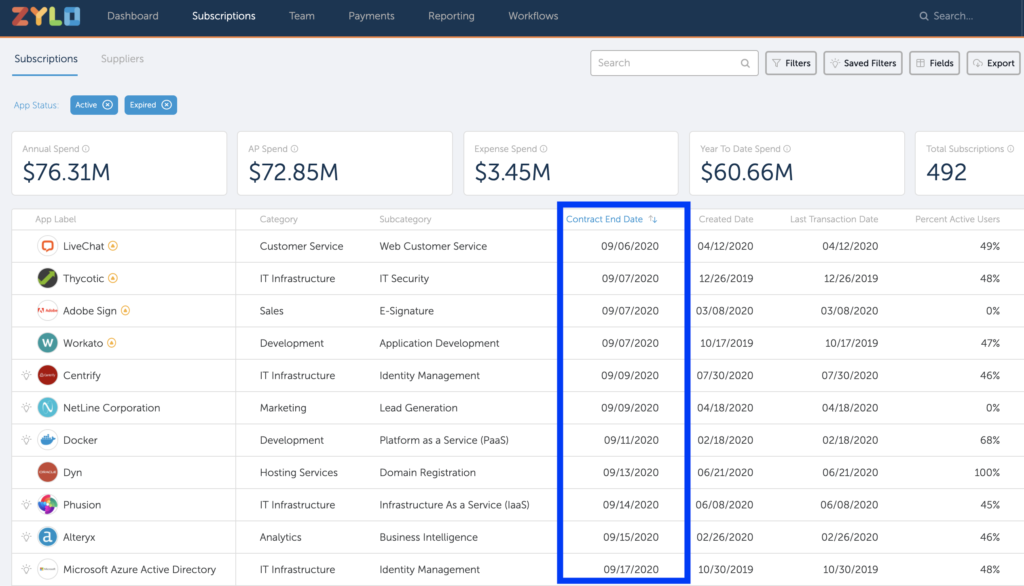1024x586 pixels.
Task: Remove the Expired status filter chip
Action: click(x=167, y=105)
